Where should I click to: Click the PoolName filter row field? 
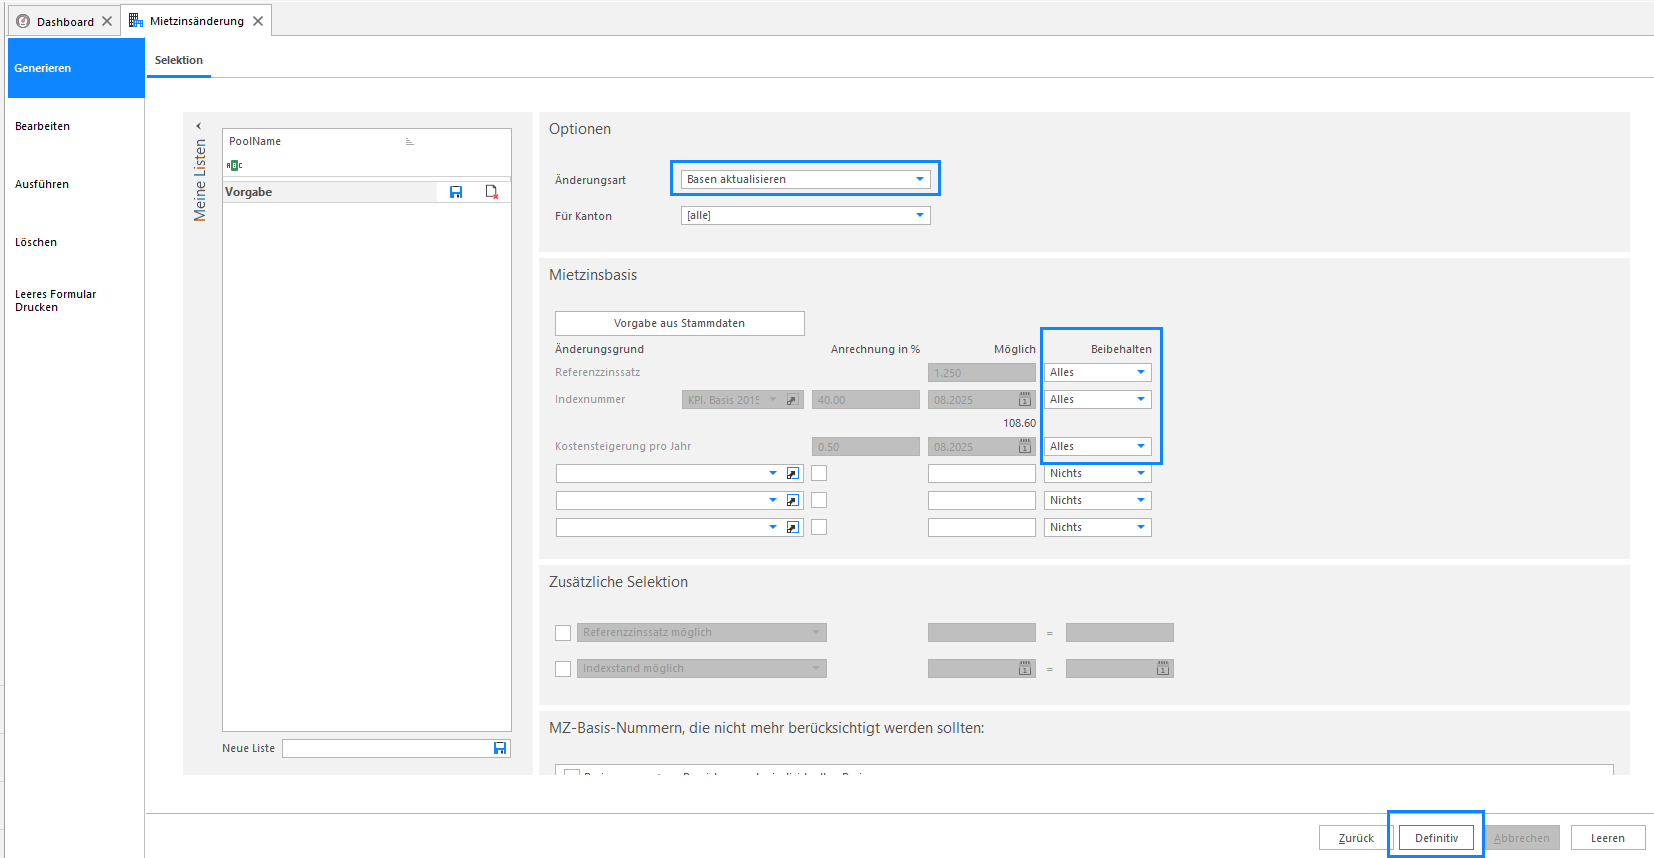point(367,165)
